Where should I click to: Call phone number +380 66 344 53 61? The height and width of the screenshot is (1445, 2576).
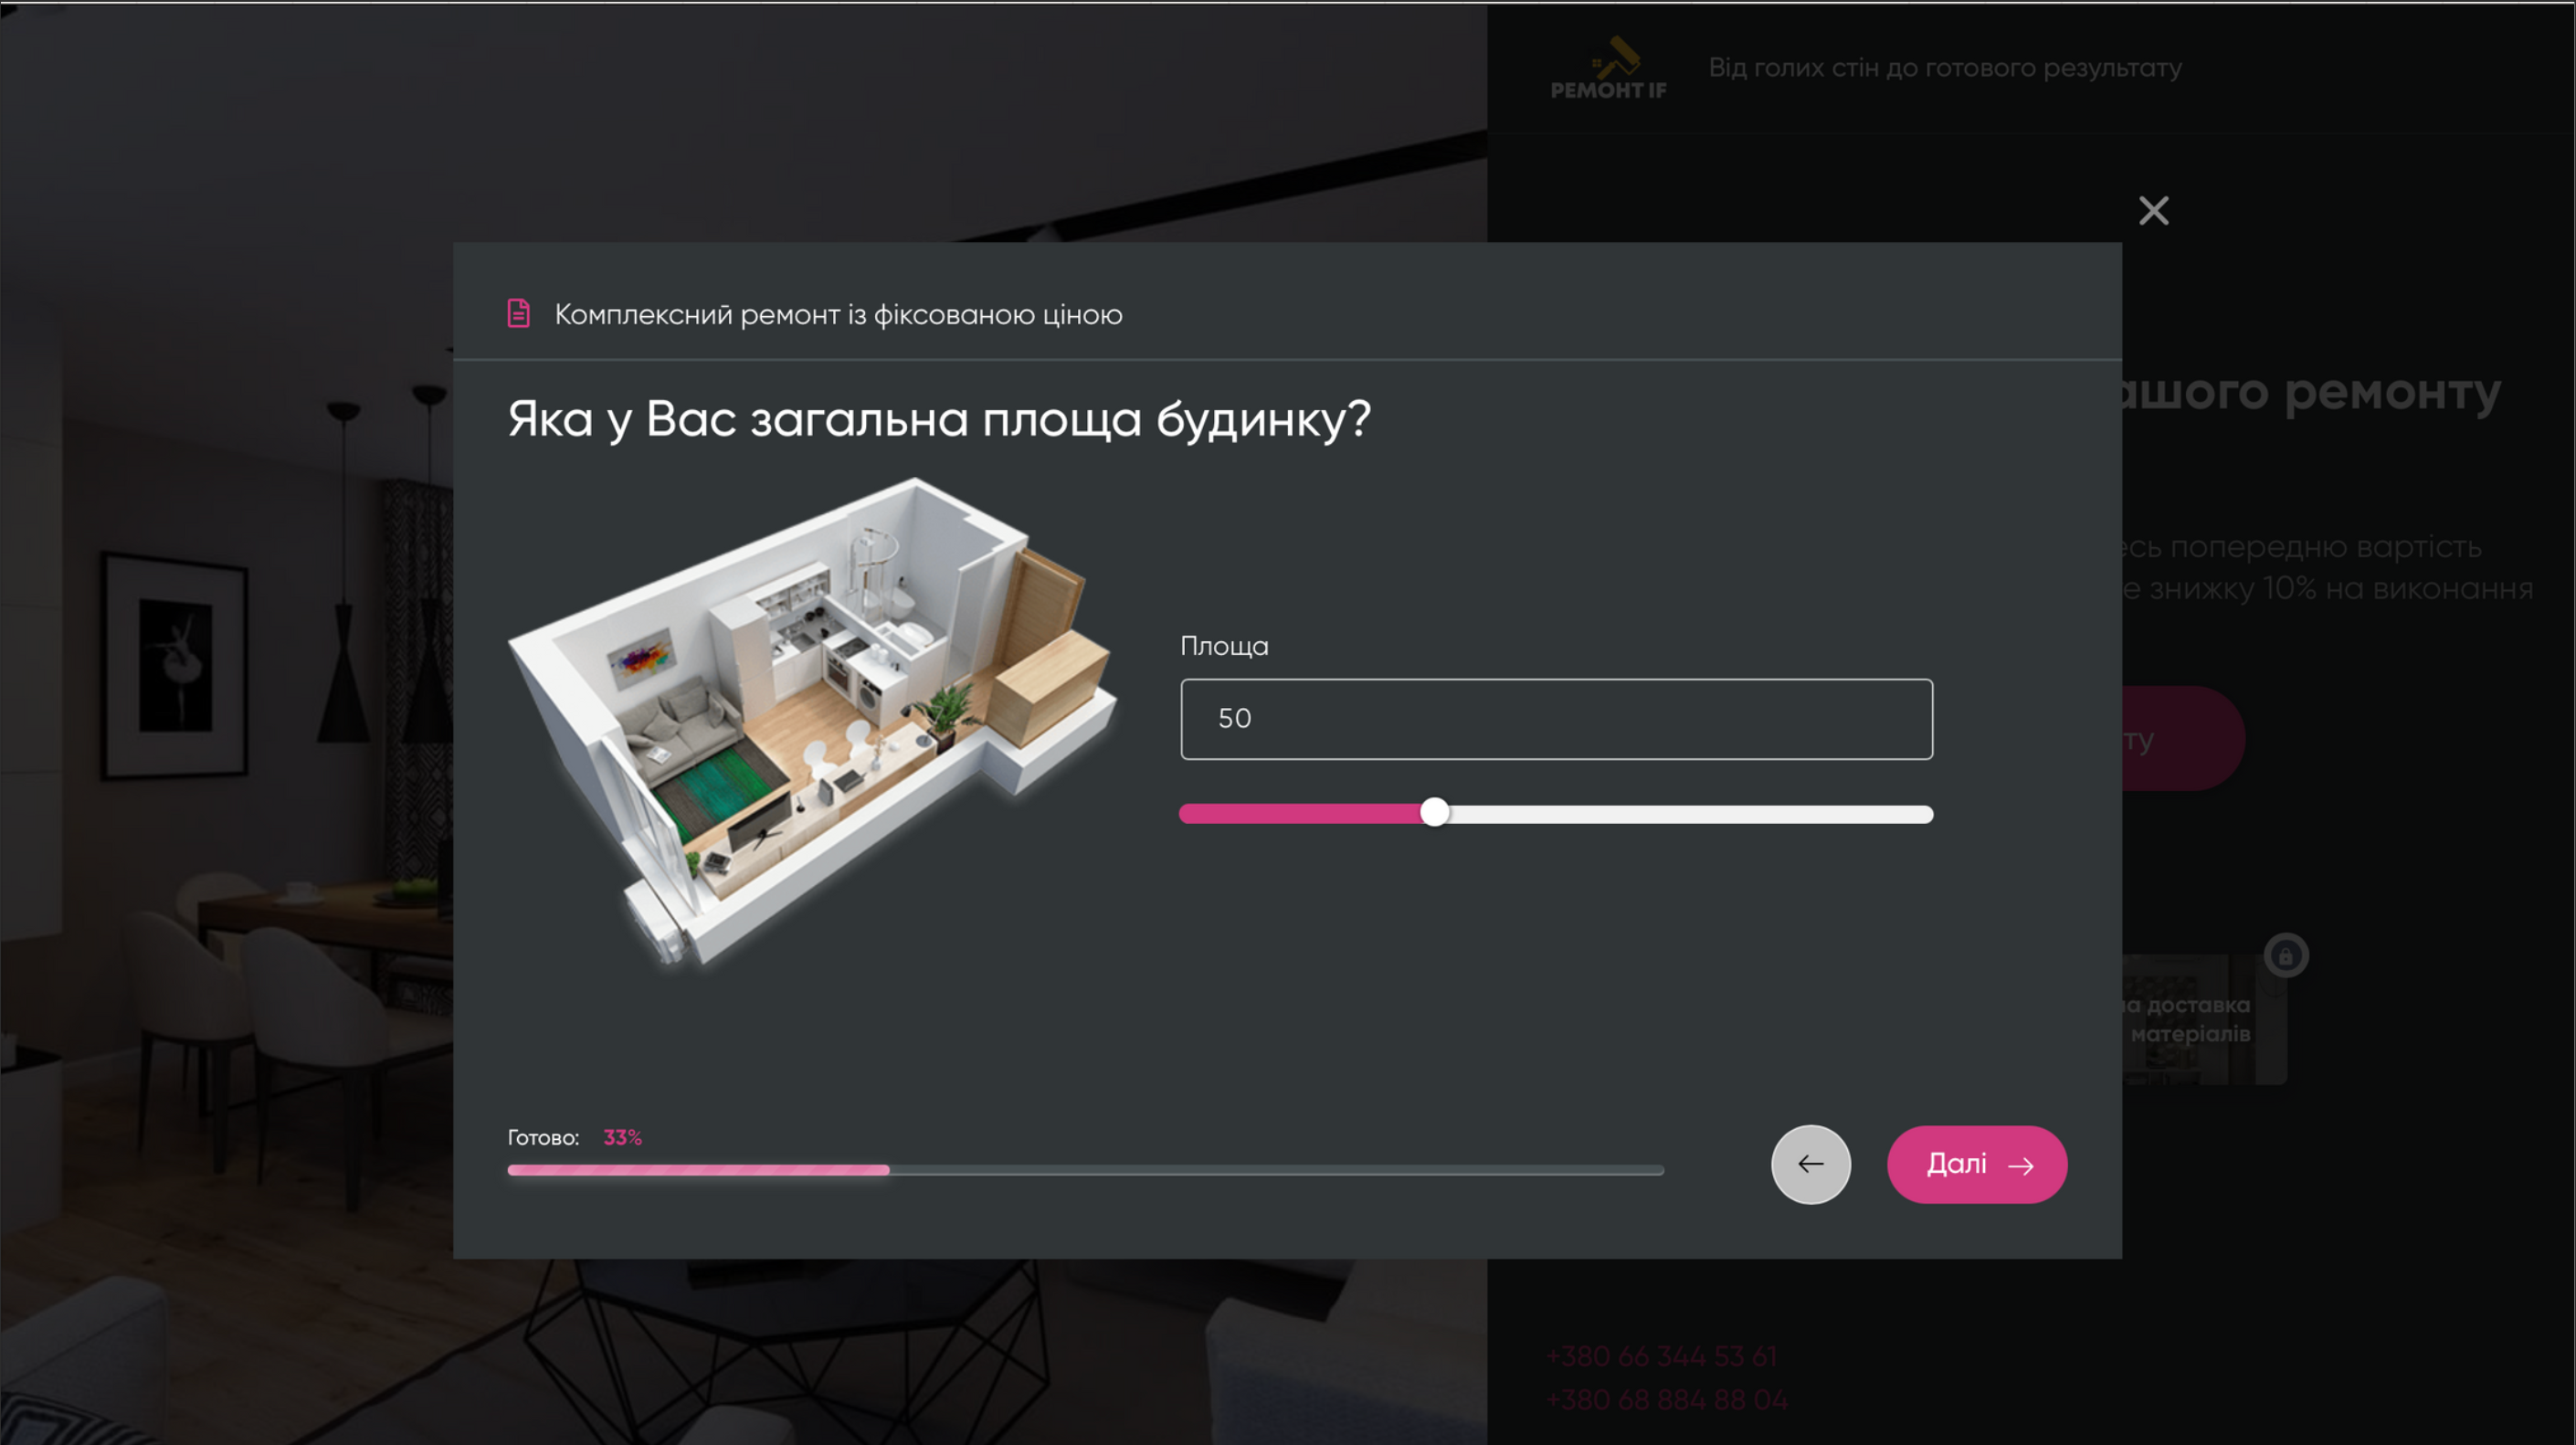[1661, 1356]
